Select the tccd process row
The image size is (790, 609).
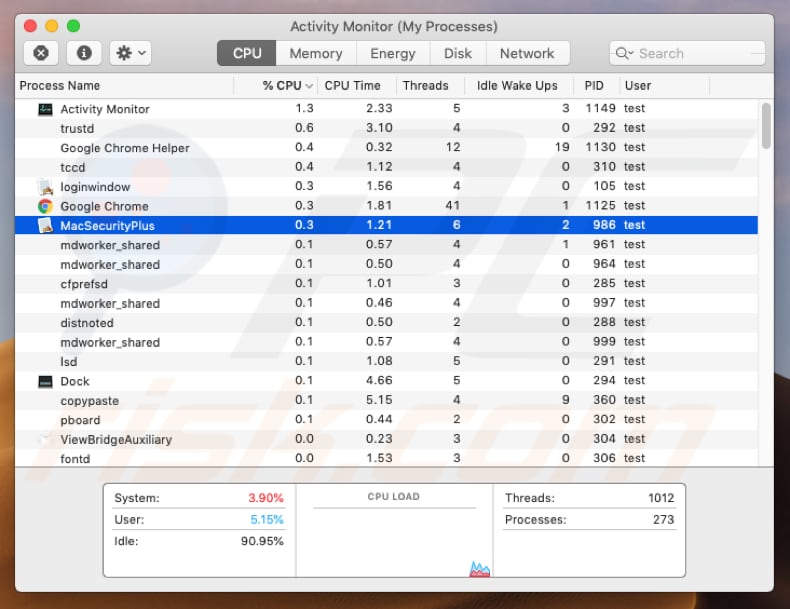386,167
